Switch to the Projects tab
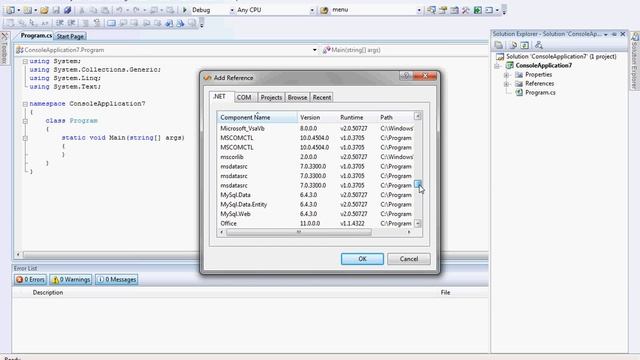640x360 pixels. tap(271, 98)
